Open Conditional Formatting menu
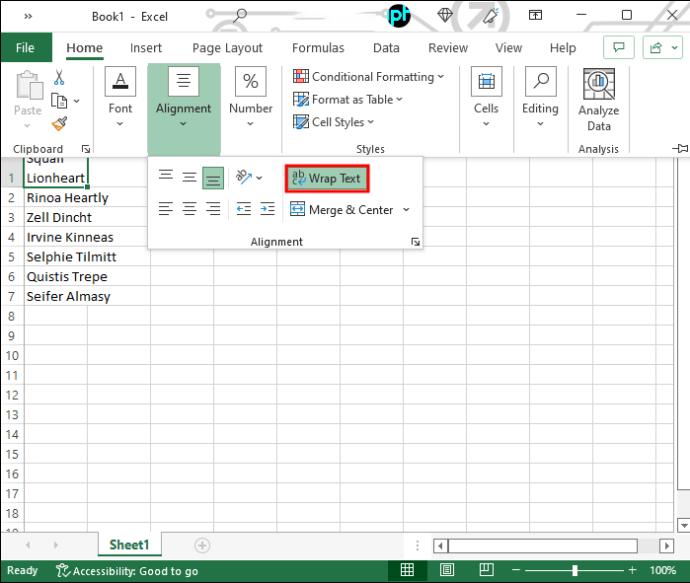690x583 pixels. coord(369,77)
